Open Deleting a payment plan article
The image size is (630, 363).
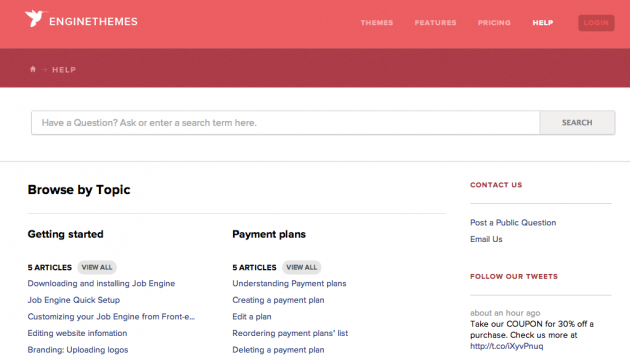pos(278,350)
